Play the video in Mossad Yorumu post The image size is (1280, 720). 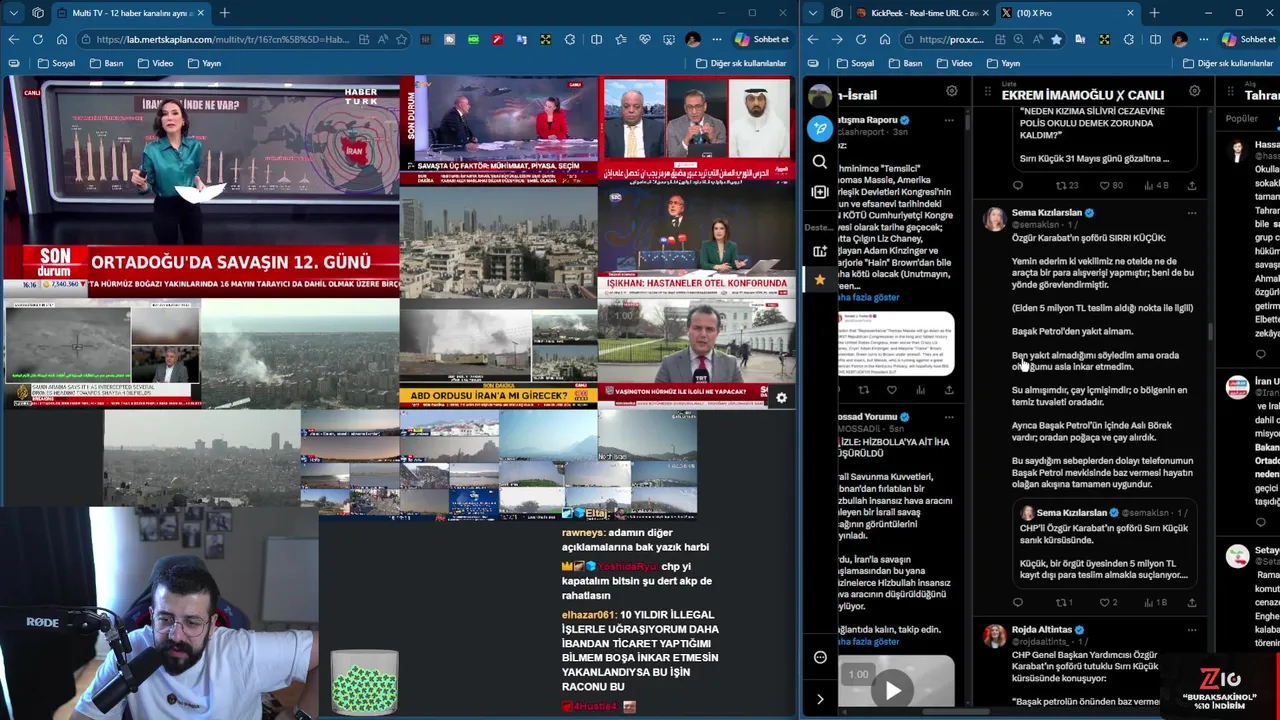click(892, 689)
